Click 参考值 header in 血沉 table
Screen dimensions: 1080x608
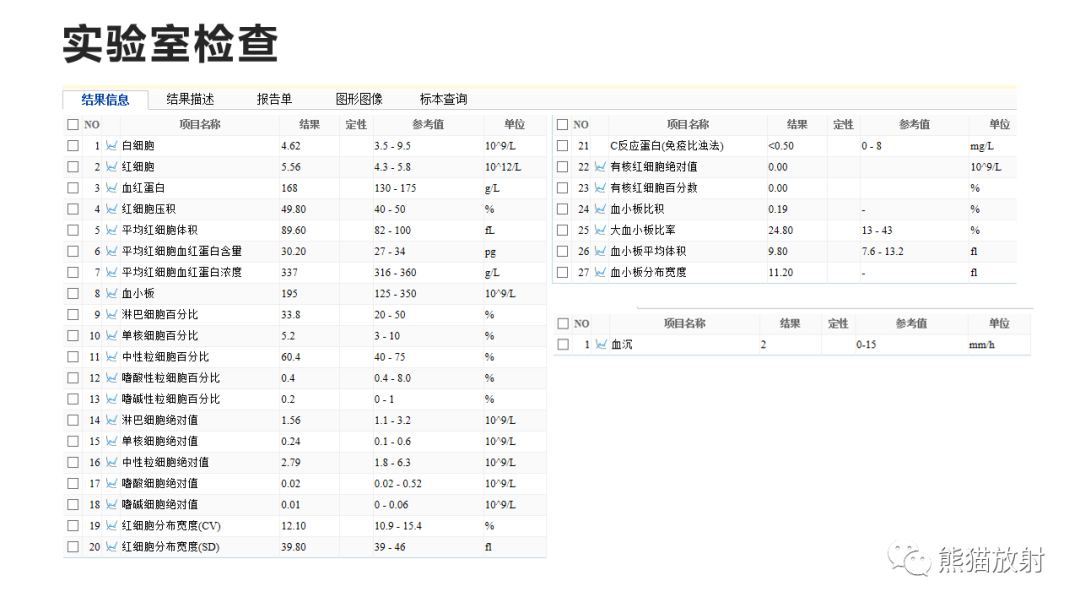pyautogui.click(x=911, y=324)
